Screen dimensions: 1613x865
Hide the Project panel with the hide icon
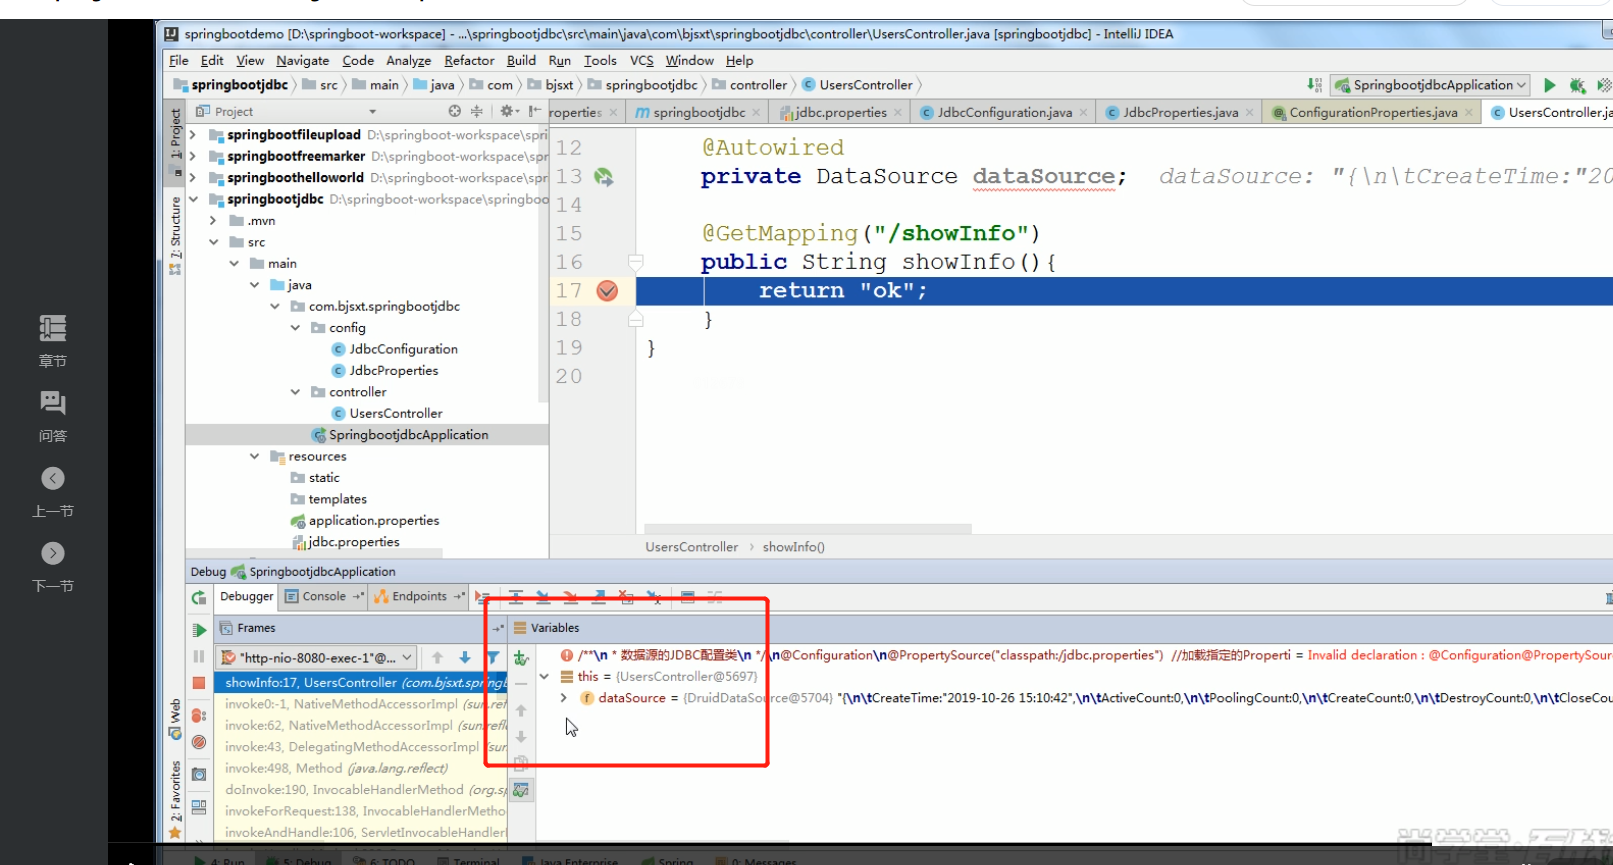[535, 111]
